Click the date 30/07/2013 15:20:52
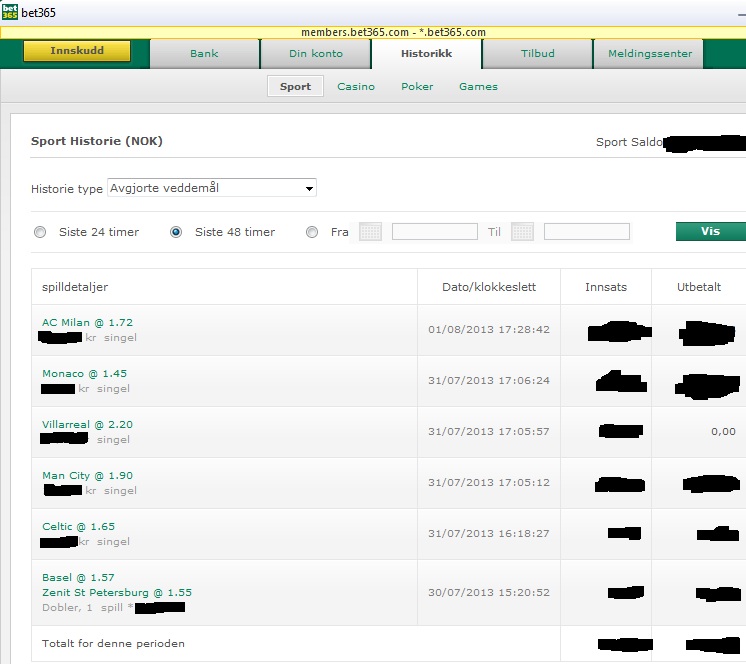The height and width of the screenshot is (664, 746). point(489,593)
